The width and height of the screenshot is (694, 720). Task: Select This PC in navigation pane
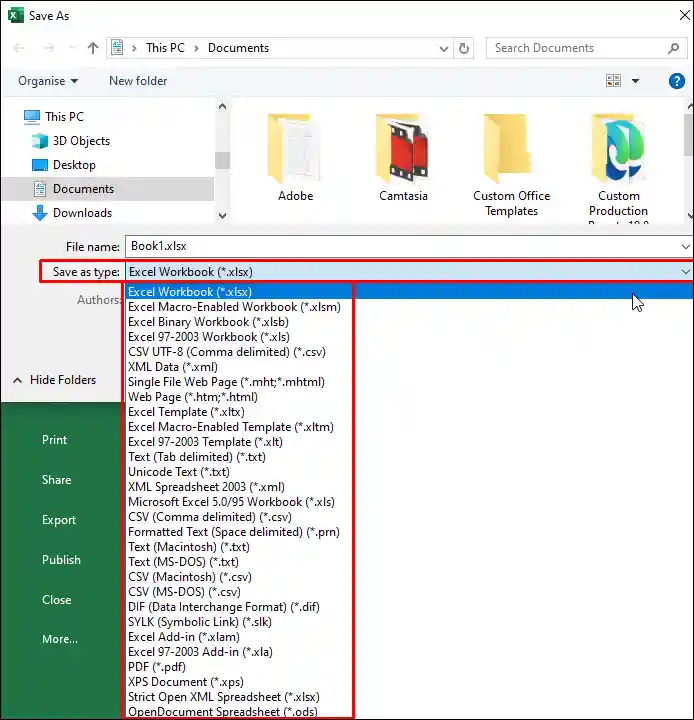(x=64, y=117)
